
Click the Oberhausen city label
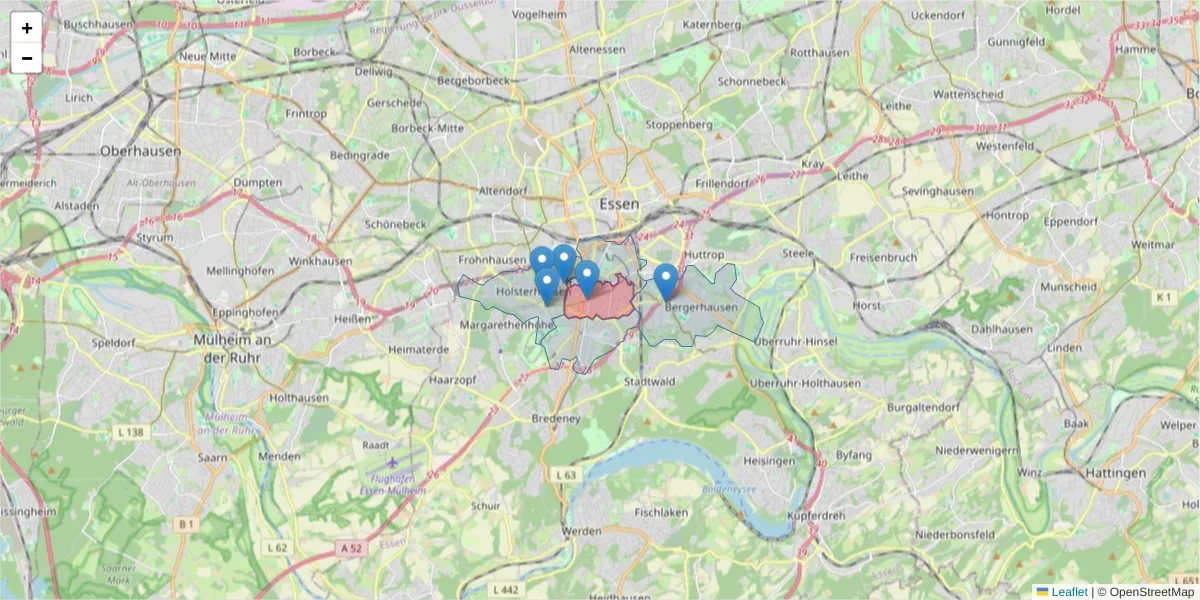coord(141,151)
